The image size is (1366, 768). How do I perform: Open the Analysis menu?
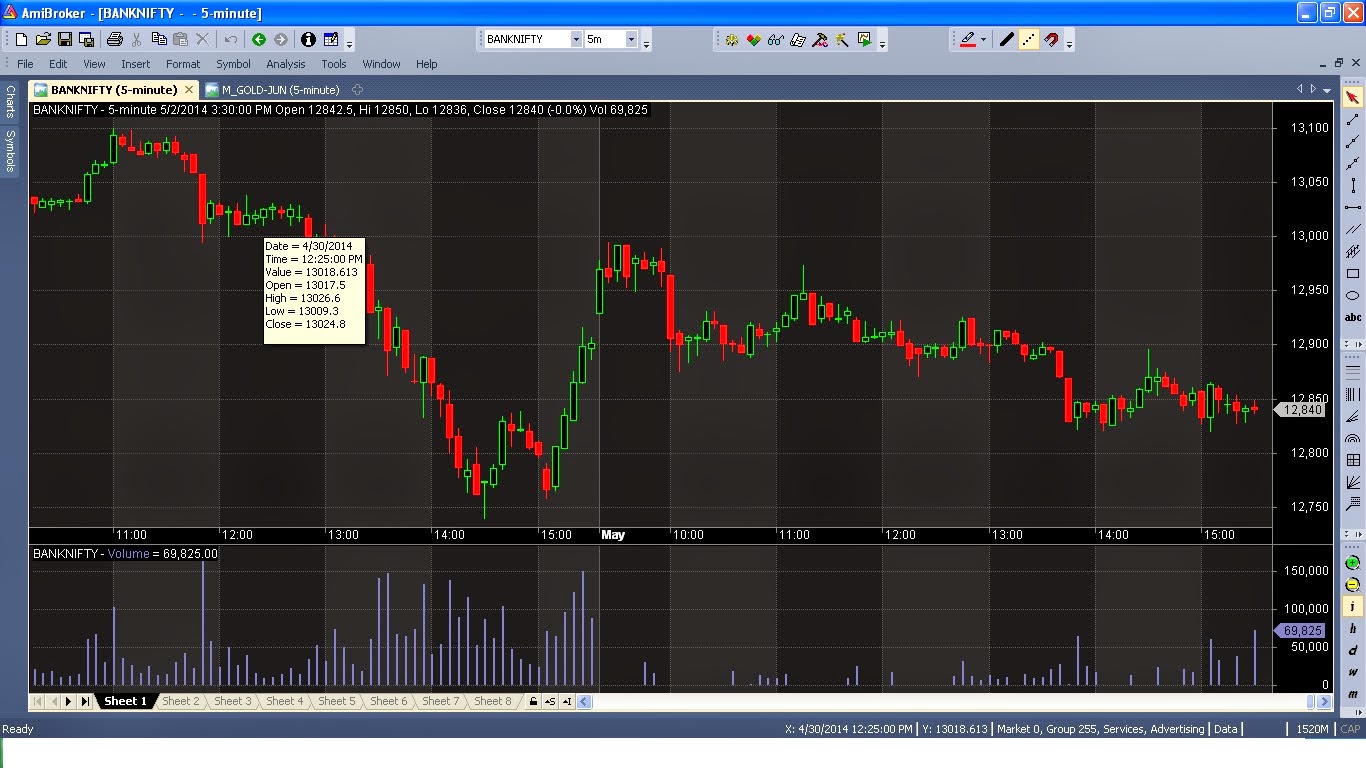(x=286, y=64)
